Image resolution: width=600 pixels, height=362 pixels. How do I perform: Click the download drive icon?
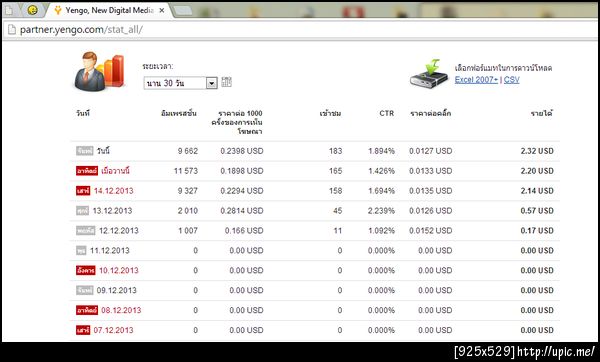tap(429, 73)
